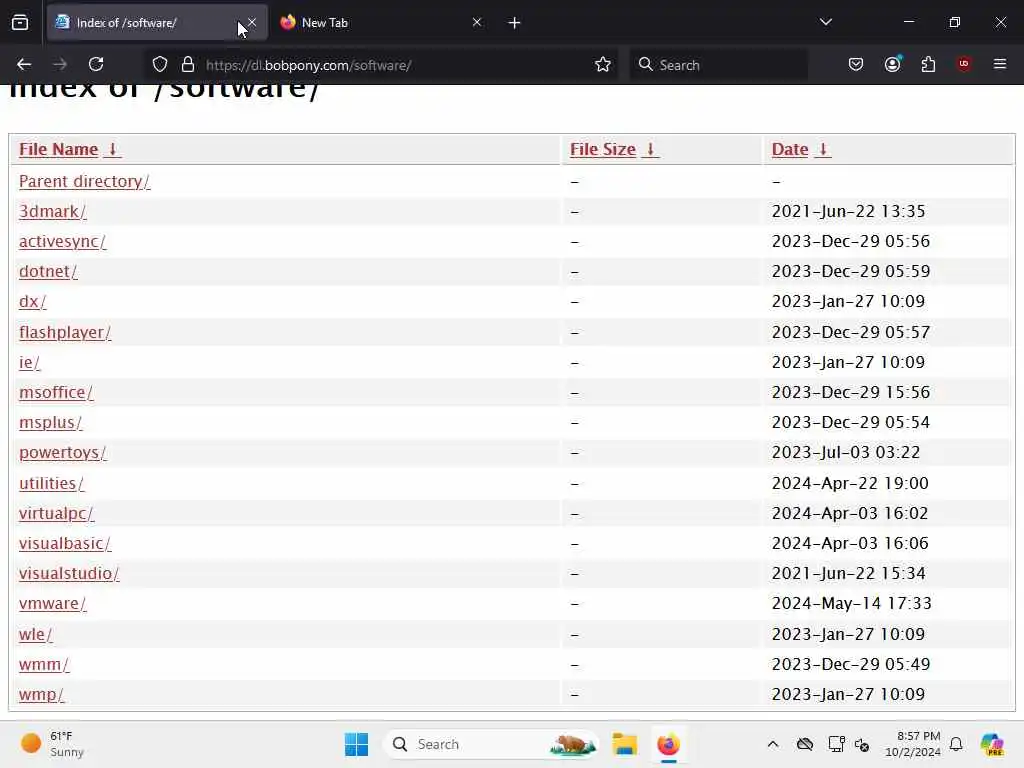Screen dimensions: 1024x768
Task: List all tabs dropdown arrow
Action: click(x=825, y=22)
